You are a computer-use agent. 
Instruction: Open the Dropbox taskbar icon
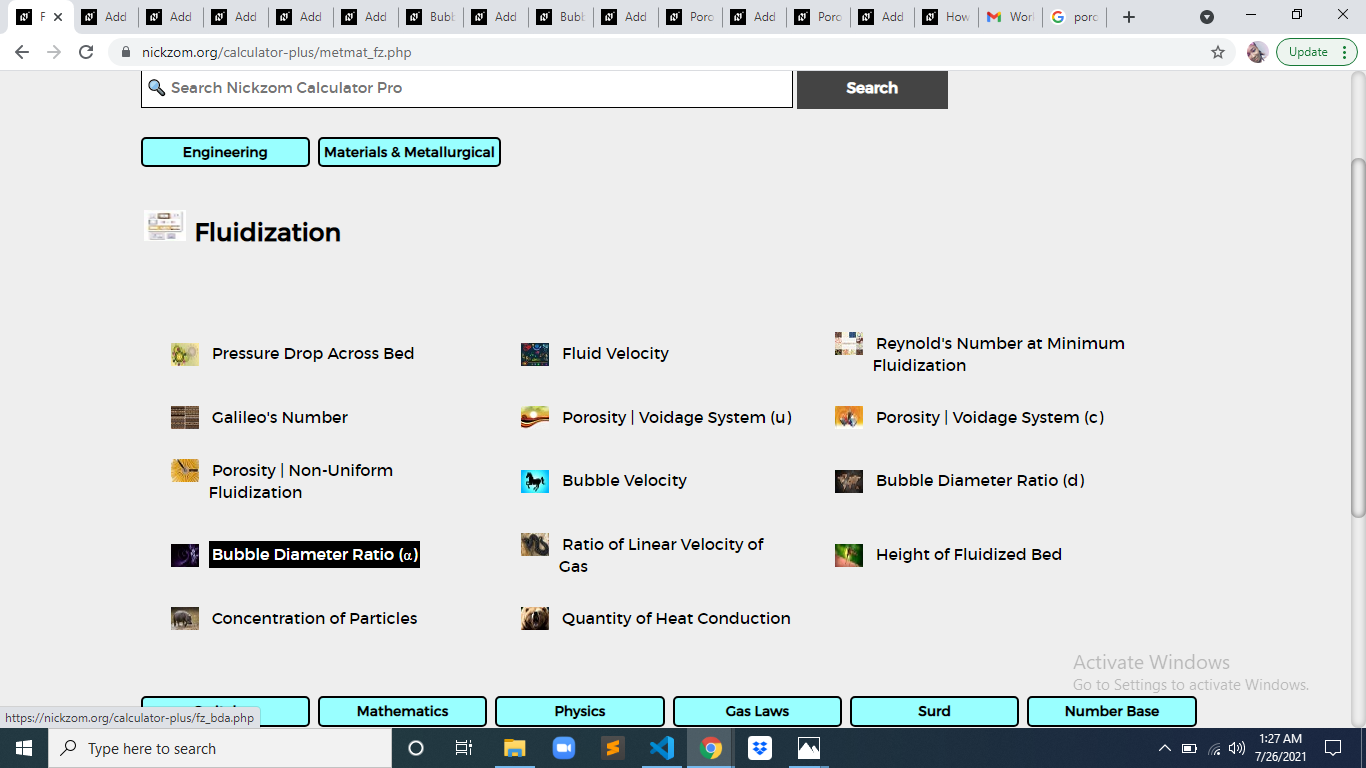(x=760, y=748)
